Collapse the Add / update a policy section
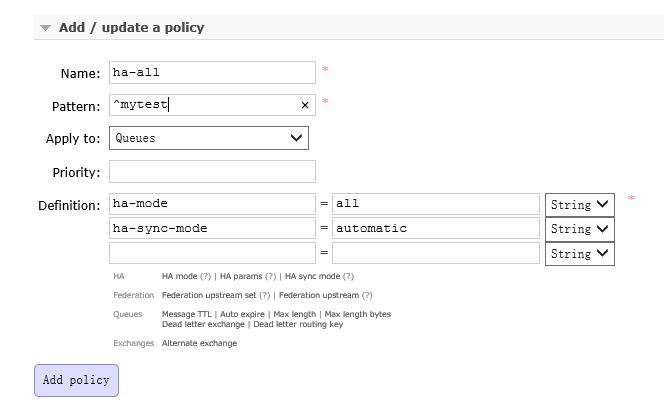The width and height of the screenshot is (664, 418). pyautogui.click(x=45, y=28)
